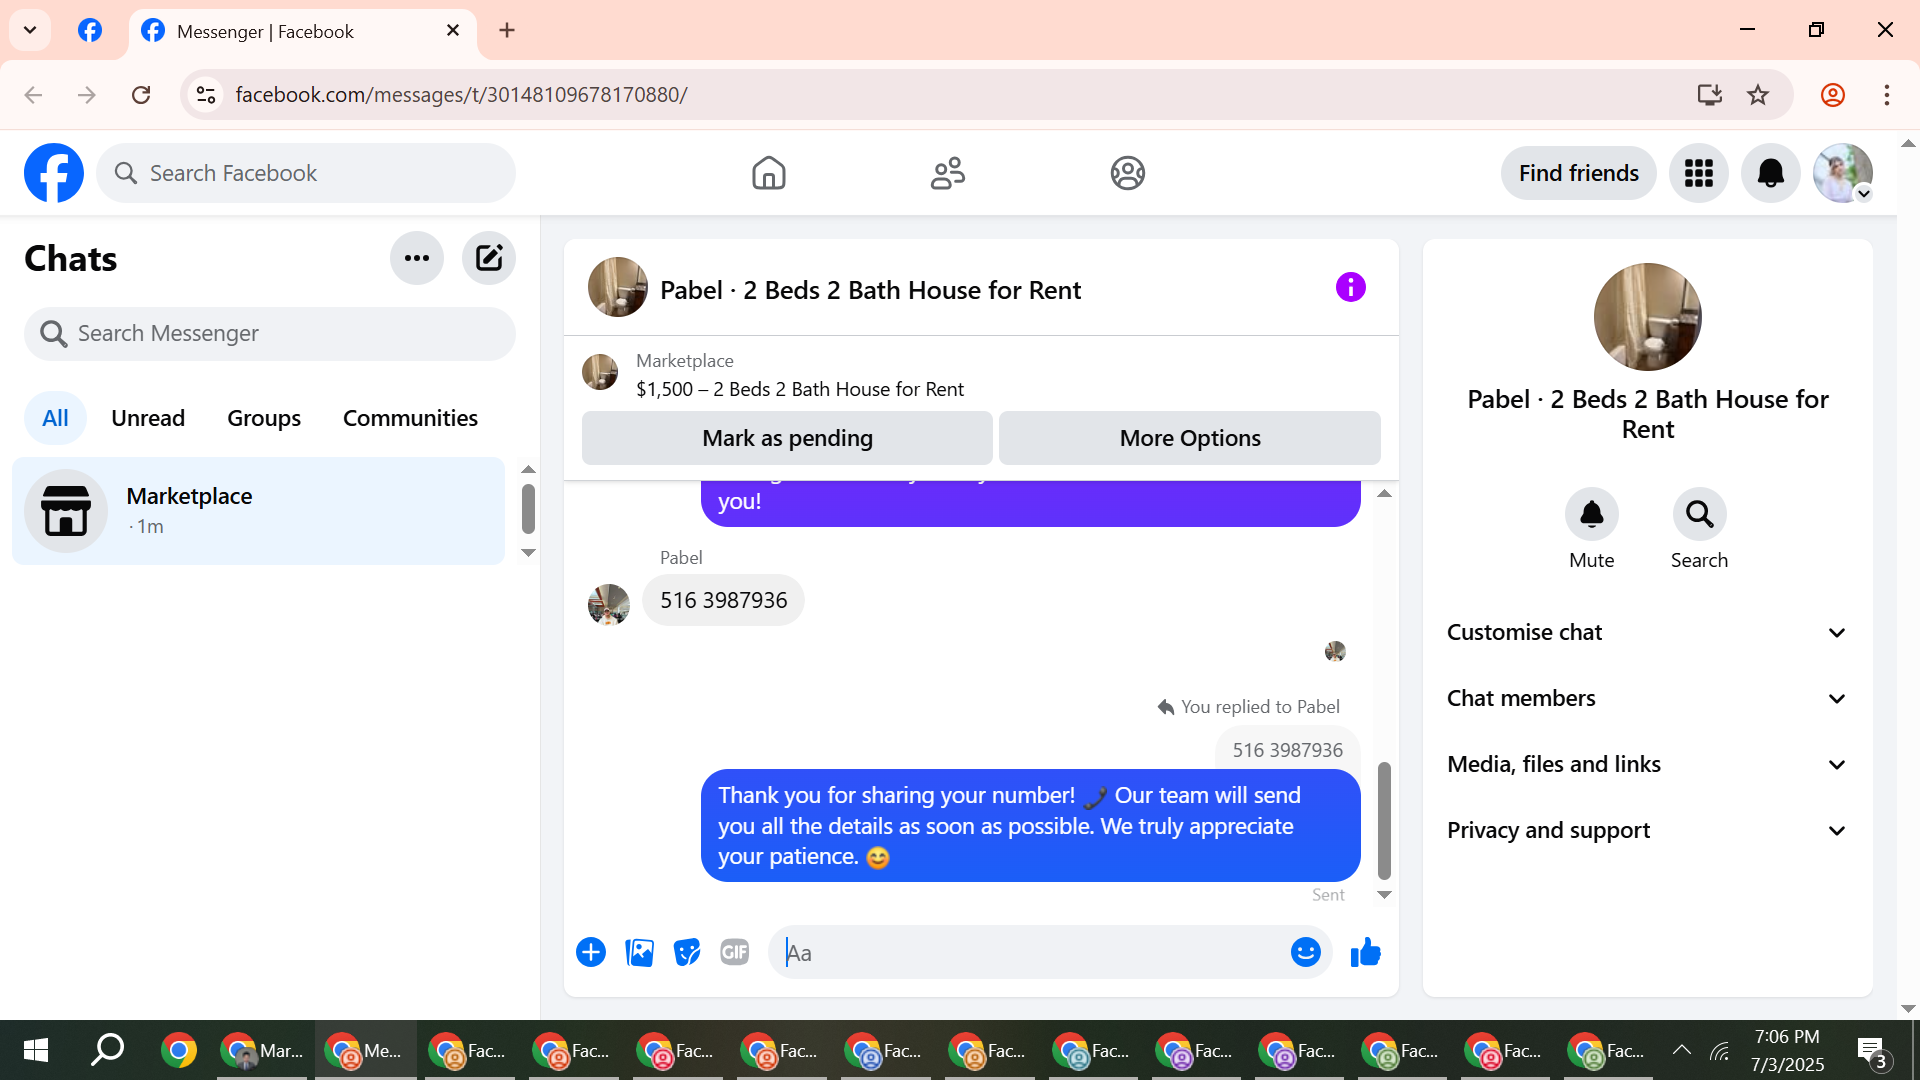The width and height of the screenshot is (1920, 1080).
Task: Expand Media, files and links section
Action: click(x=1646, y=765)
